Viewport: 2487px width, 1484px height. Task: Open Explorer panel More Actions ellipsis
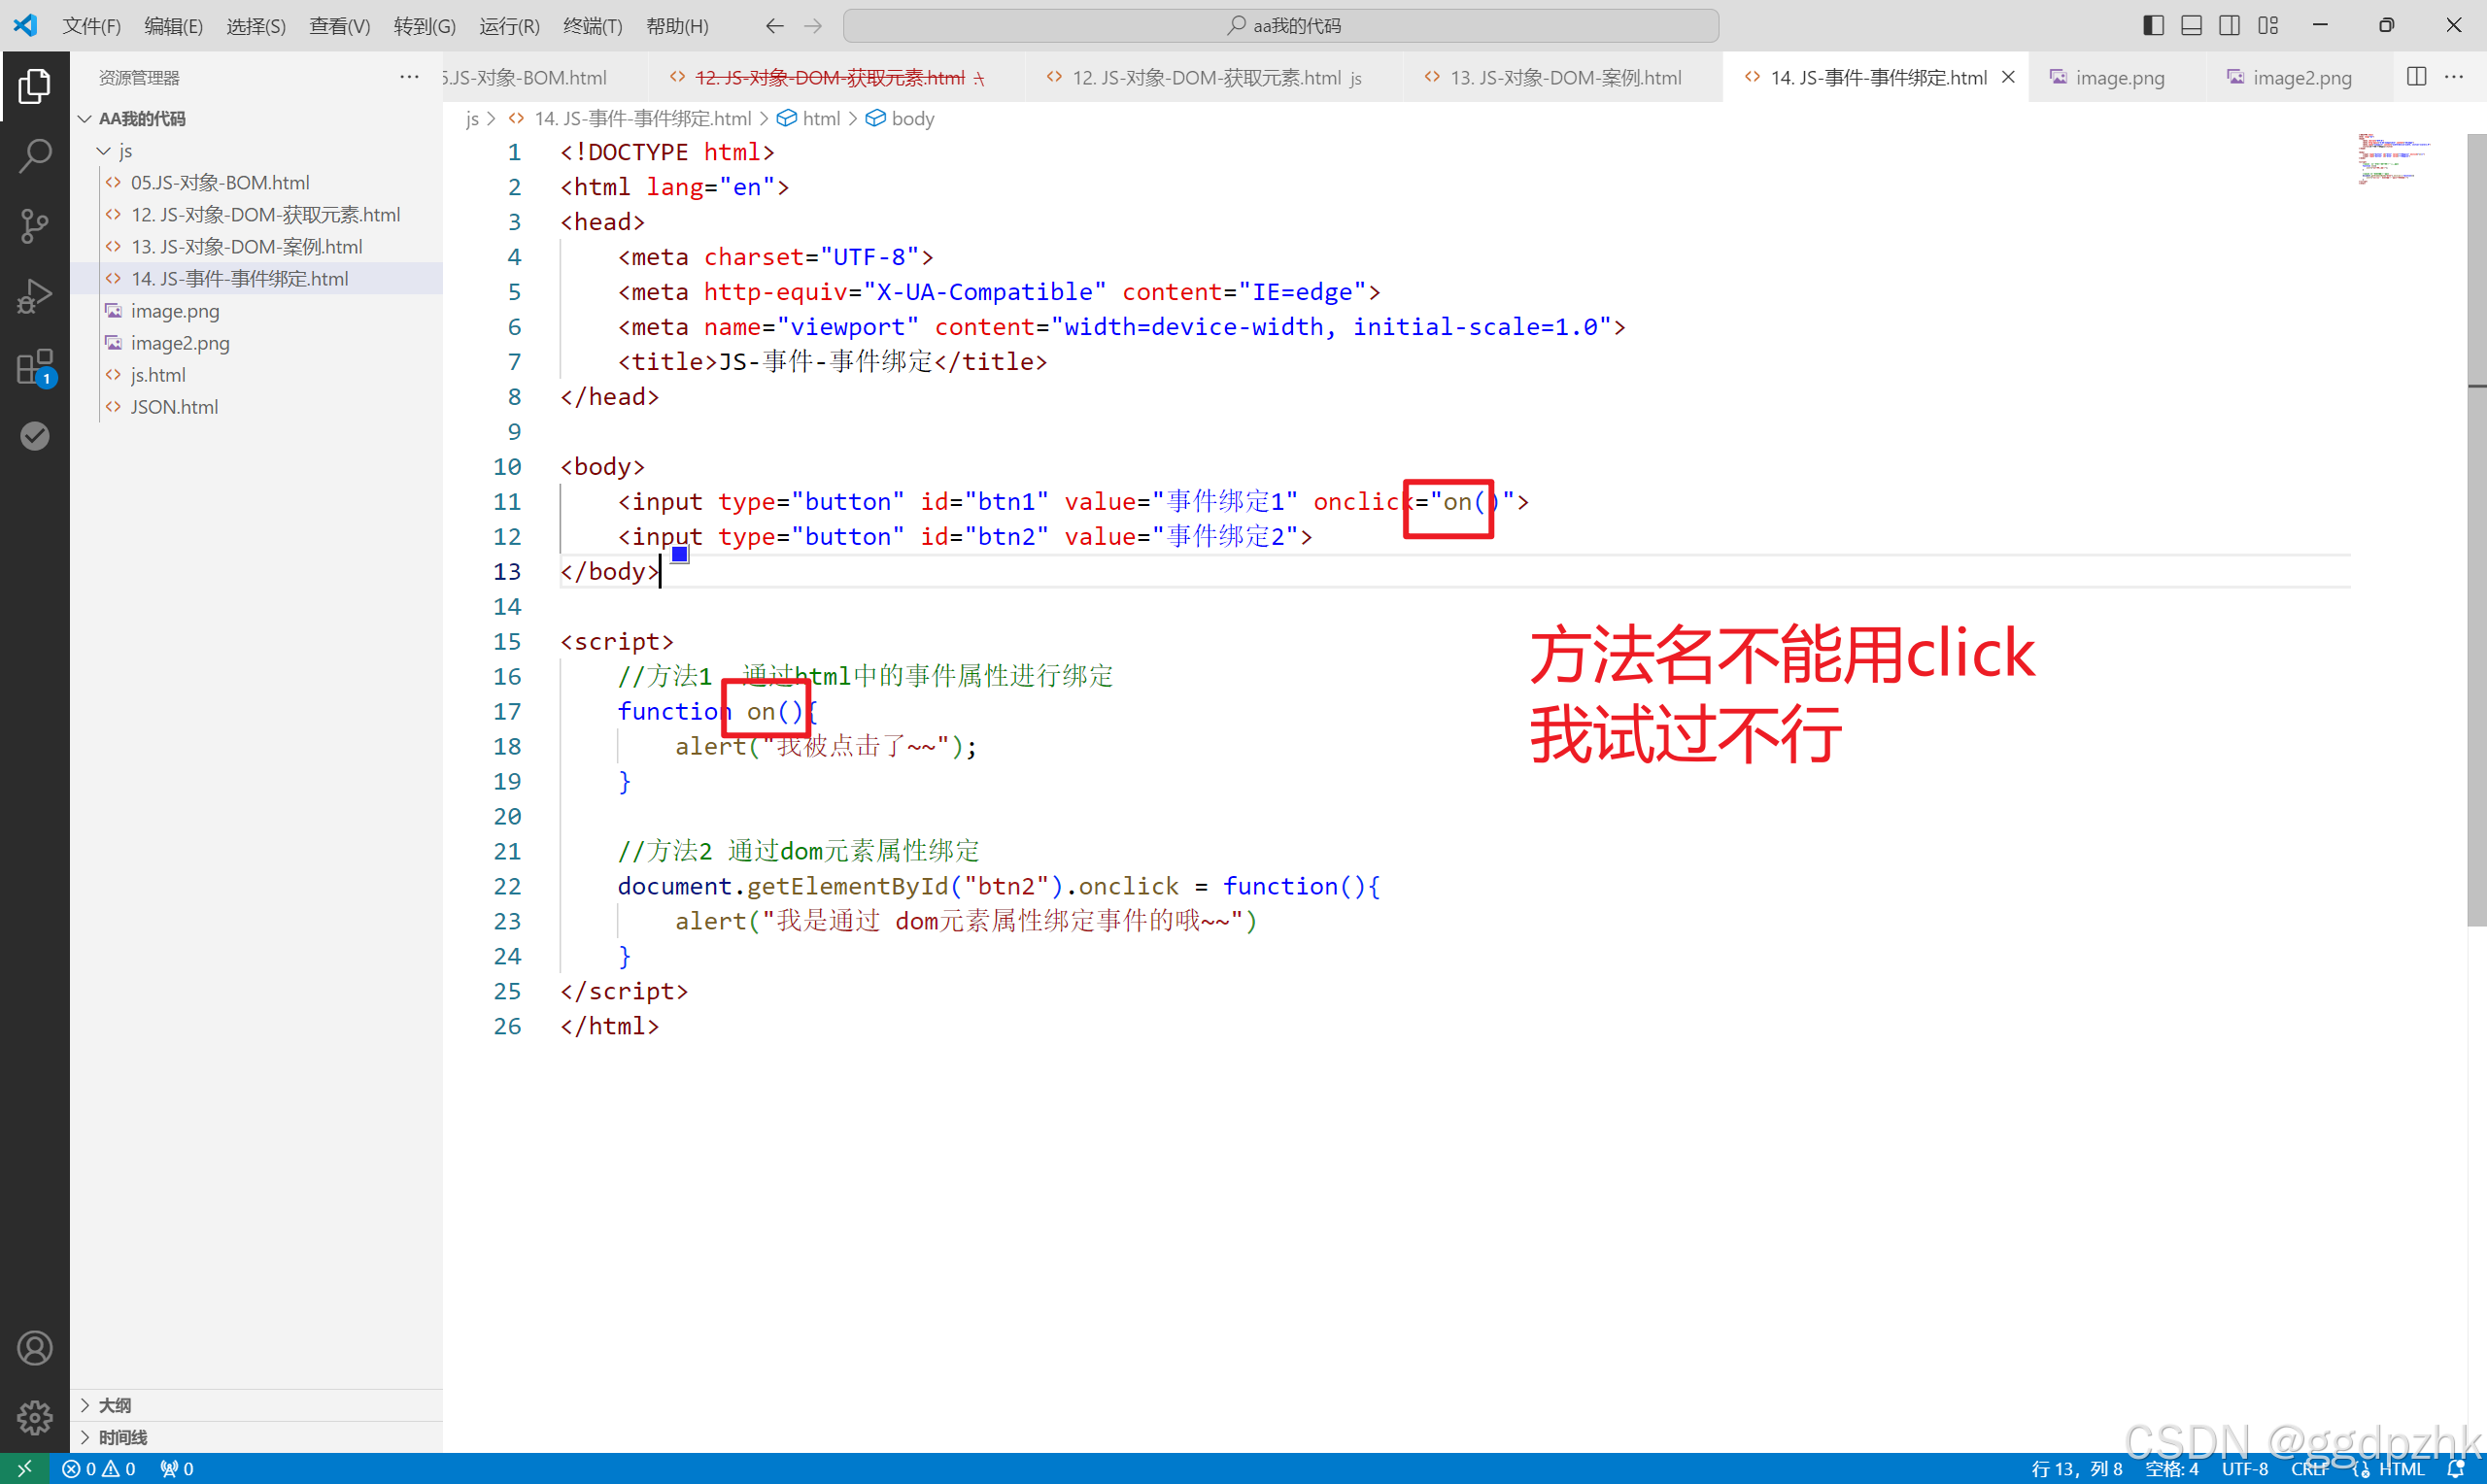point(409,77)
